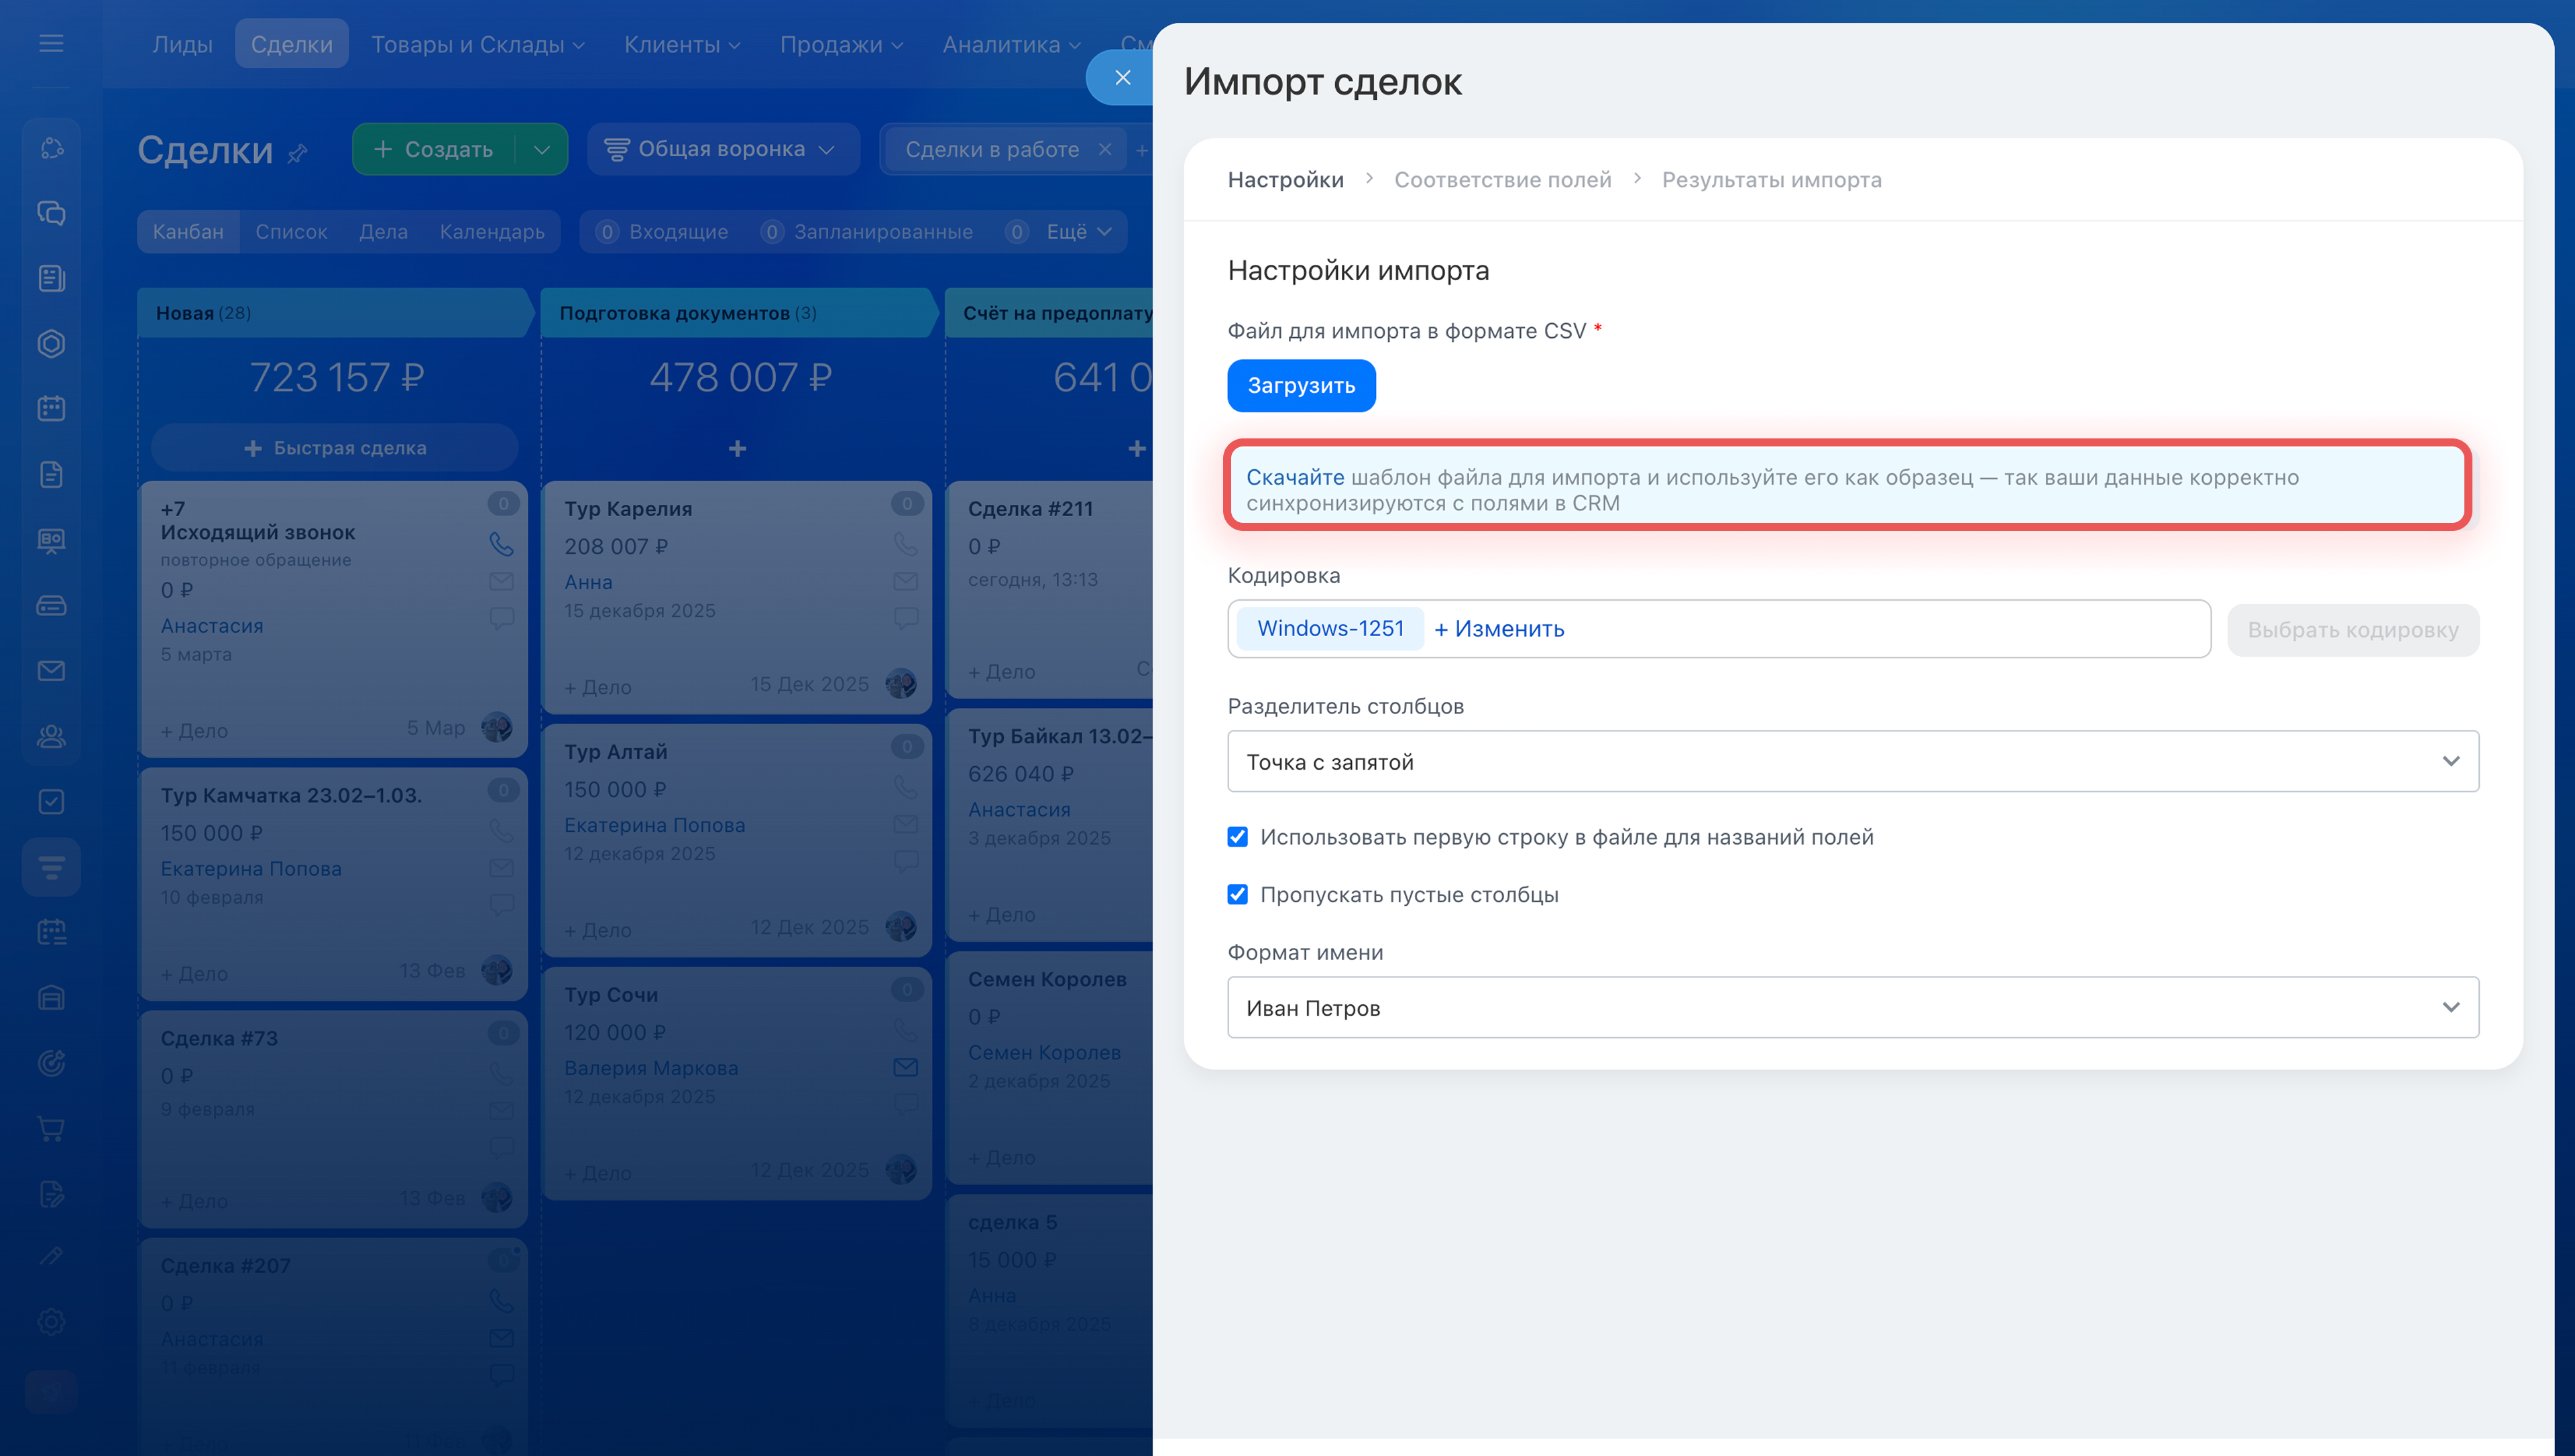Click + Изменить in encoding field
The height and width of the screenshot is (1456, 2575).
[1499, 629]
